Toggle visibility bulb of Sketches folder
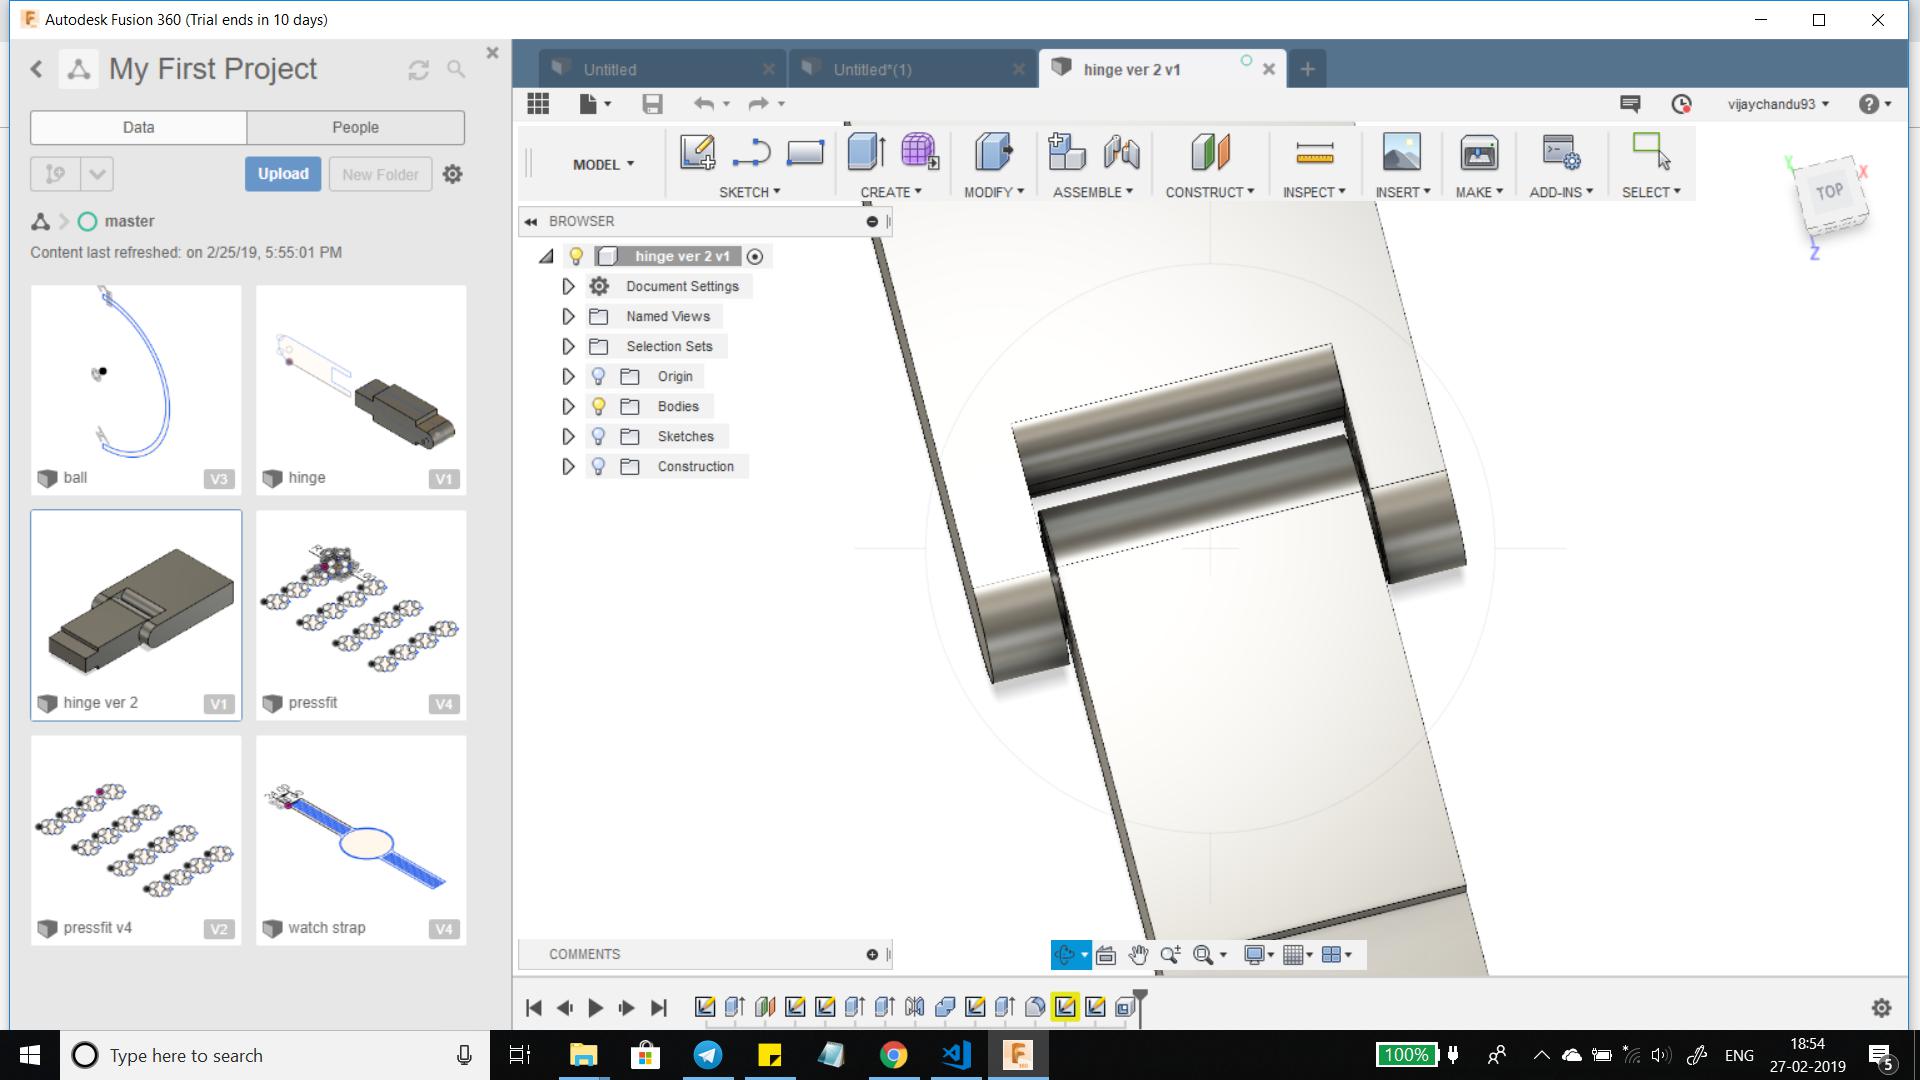The image size is (1920, 1080). 598,436
